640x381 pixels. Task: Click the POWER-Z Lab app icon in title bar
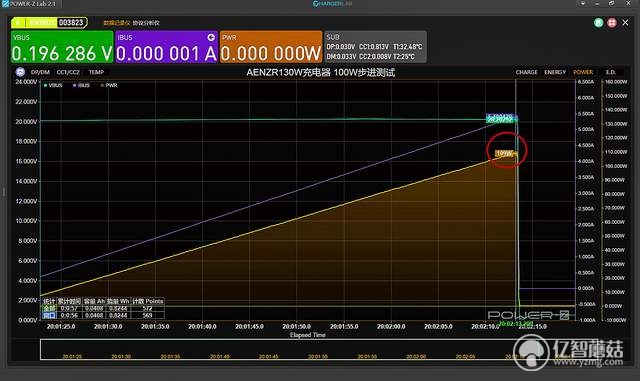[x=5, y=4]
